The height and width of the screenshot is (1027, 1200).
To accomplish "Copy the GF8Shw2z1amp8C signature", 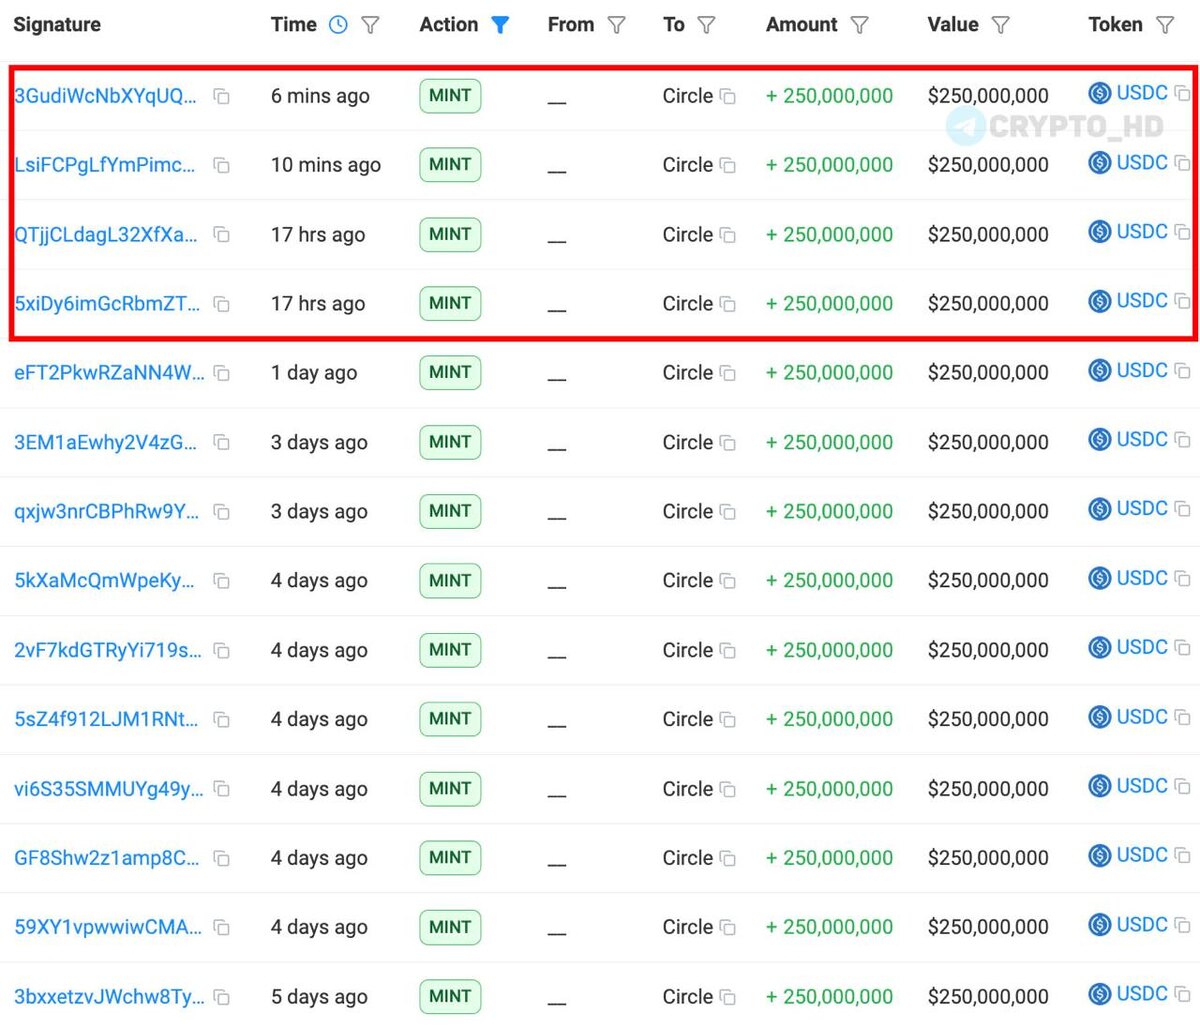I will (222, 859).
